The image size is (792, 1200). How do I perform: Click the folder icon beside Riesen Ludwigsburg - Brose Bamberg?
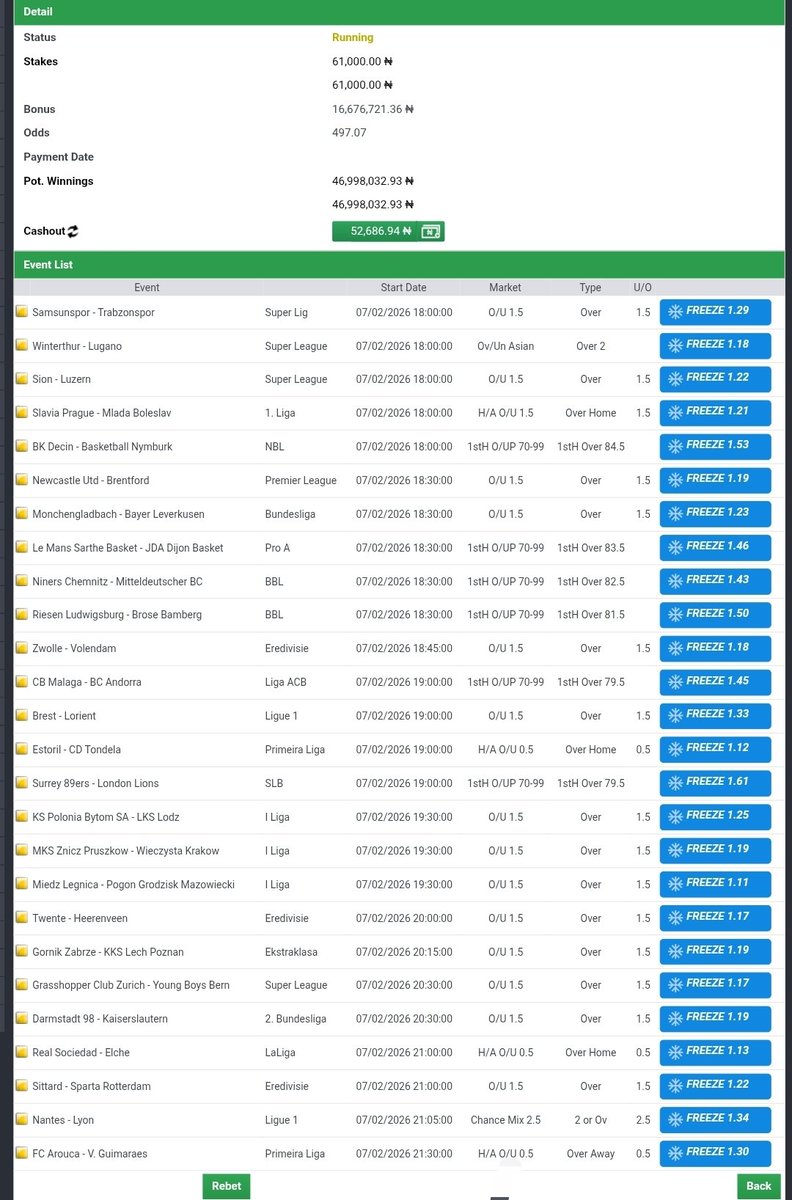pyautogui.click(x=22, y=615)
